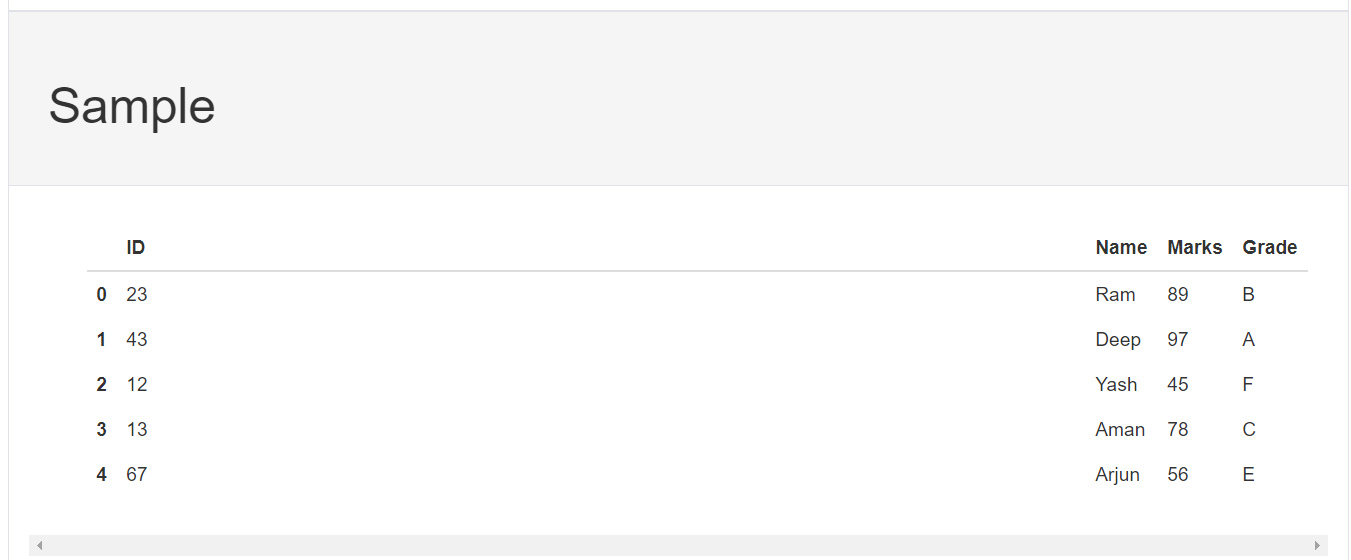This screenshot has width=1351, height=560.
Task: Click the name cell Aman
Action: 1120,430
